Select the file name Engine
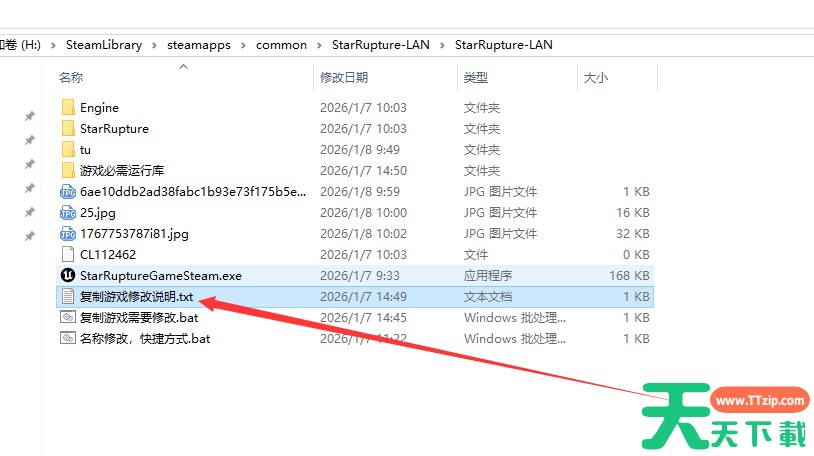Screen dimensions: 814x456 tap(99, 108)
